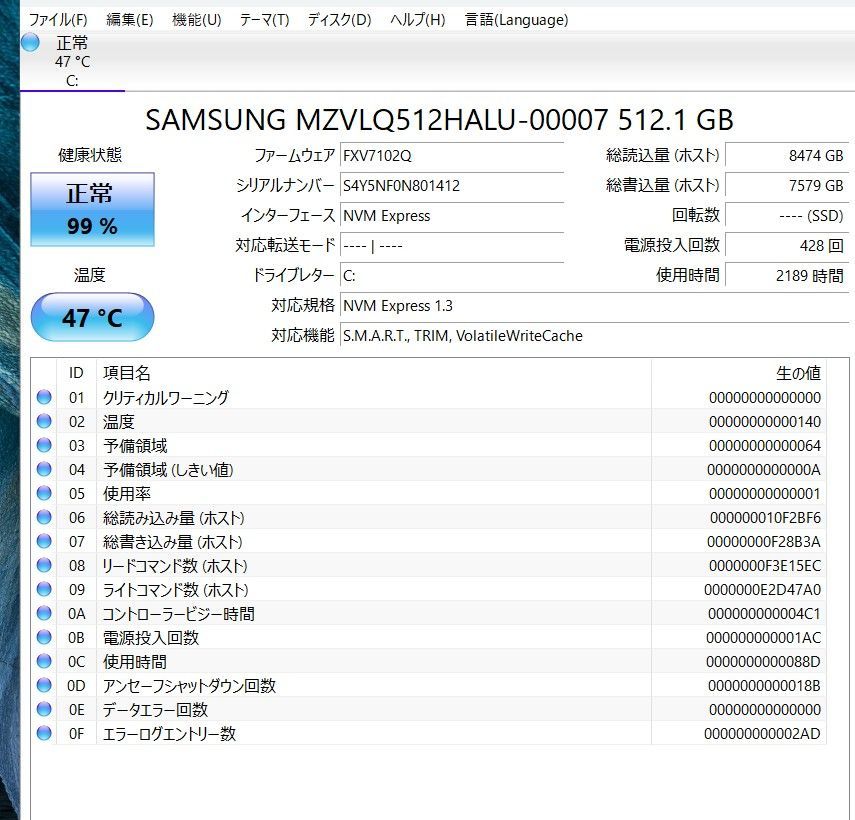The image size is (855, 820).
Task: Select the アンセーフシャットダウン回数 row name
Action: 189,685
